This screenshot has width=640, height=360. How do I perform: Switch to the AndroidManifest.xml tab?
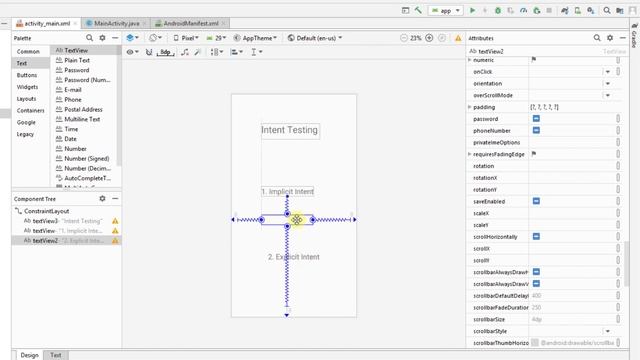pos(190,23)
